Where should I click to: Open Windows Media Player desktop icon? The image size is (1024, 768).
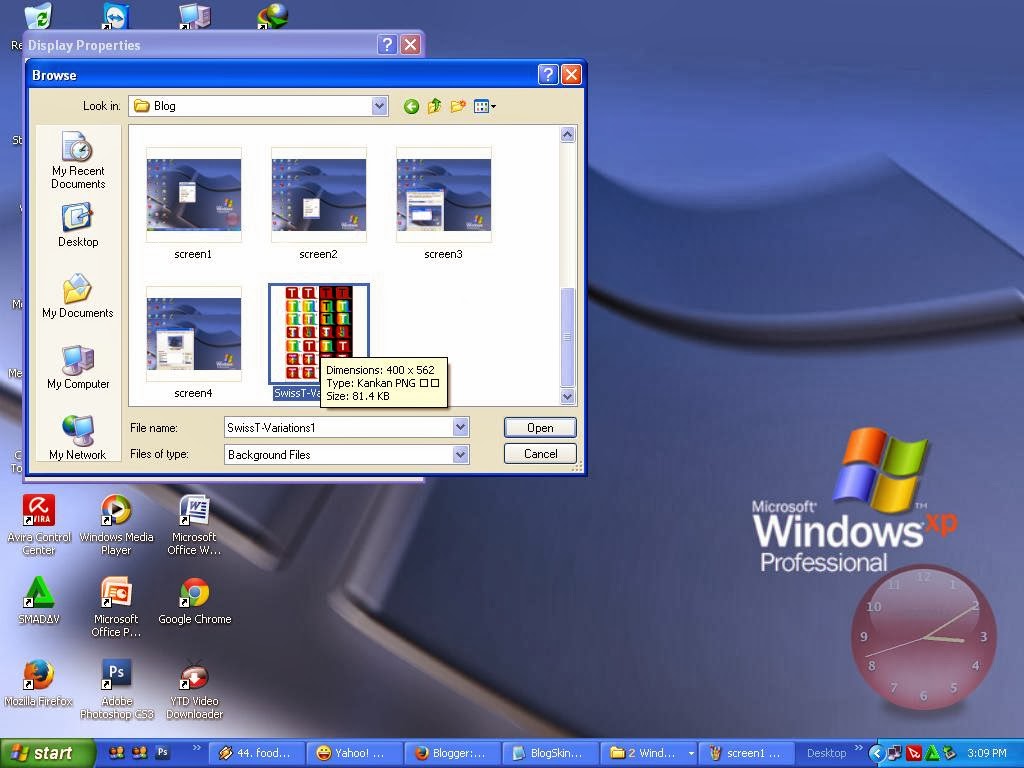pyautogui.click(x=116, y=525)
